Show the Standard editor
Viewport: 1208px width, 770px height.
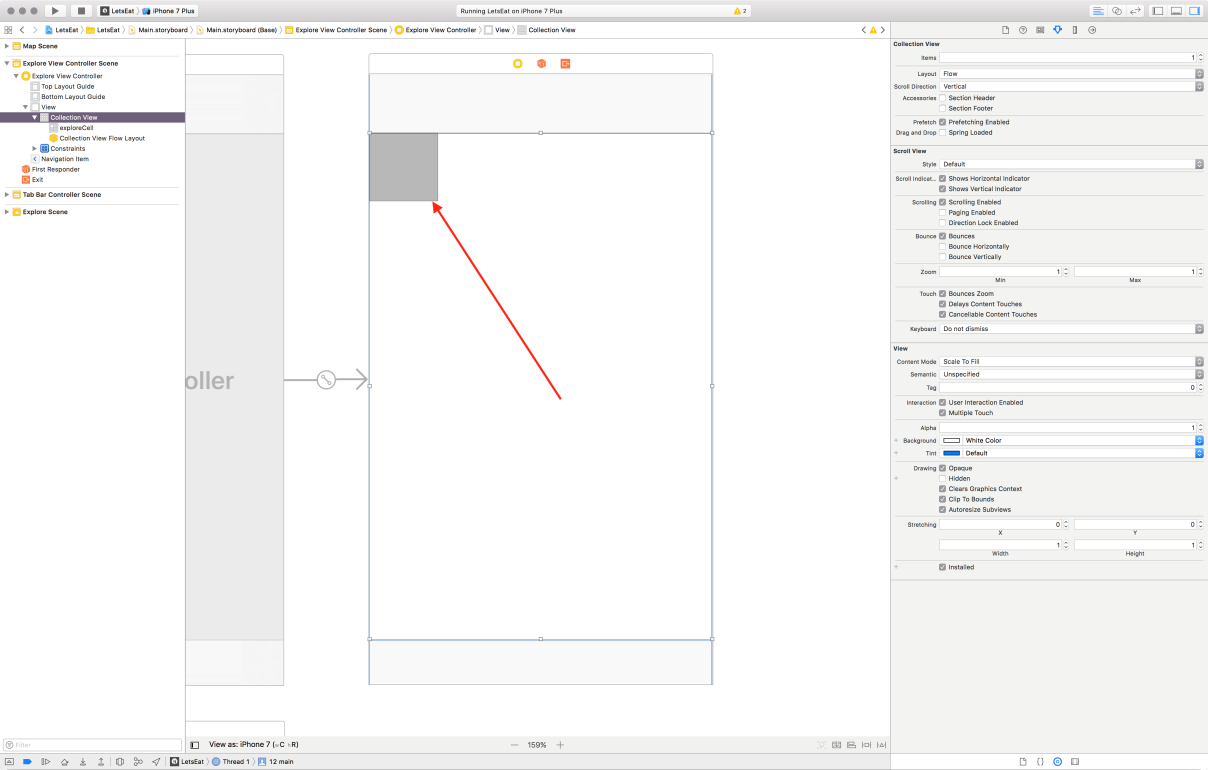pyautogui.click(x=1098, y=10)
